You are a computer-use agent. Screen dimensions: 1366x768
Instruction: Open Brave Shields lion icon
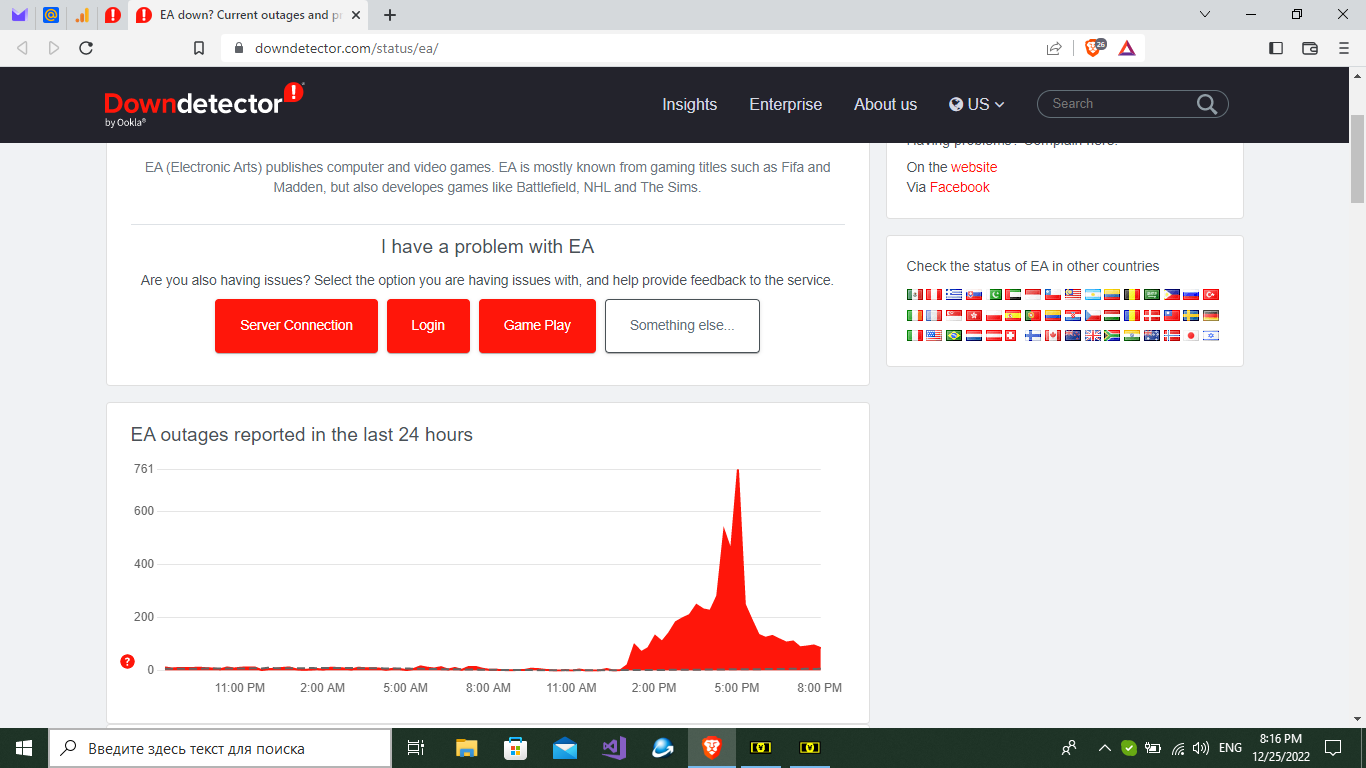(1095, 48)
